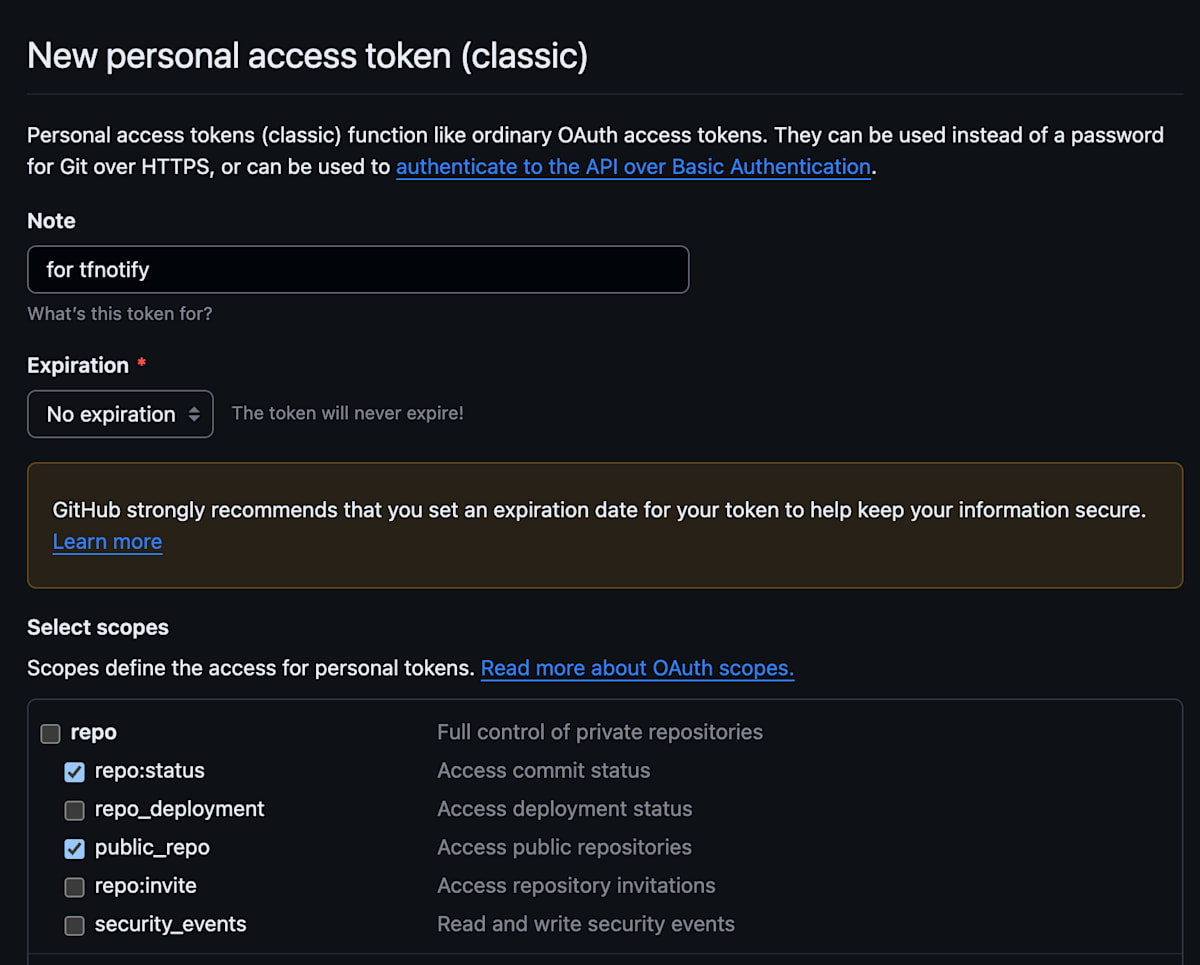The height and width of the screenshot is (965, 1200).
Task: Open the 'No expiration' dropdown
Action: [x=120, y=414]
